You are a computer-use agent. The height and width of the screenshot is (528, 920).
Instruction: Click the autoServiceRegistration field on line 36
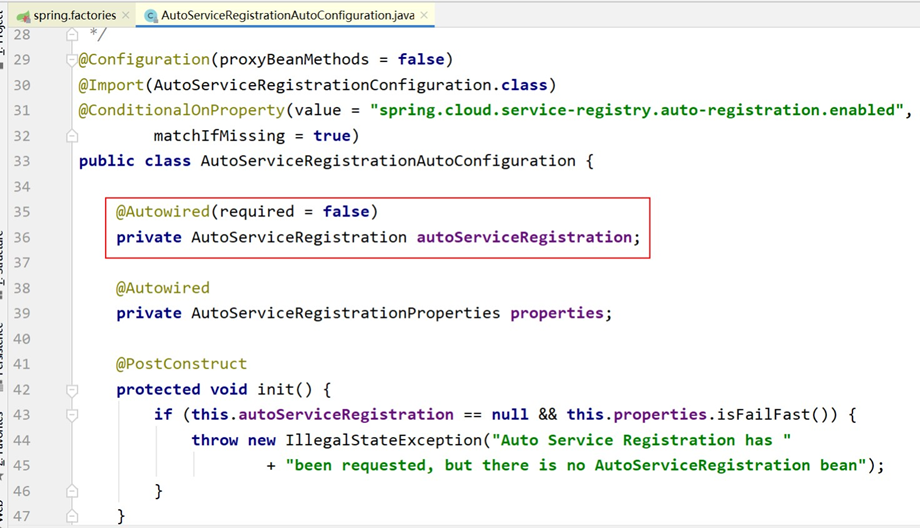(x=524, y=237)
